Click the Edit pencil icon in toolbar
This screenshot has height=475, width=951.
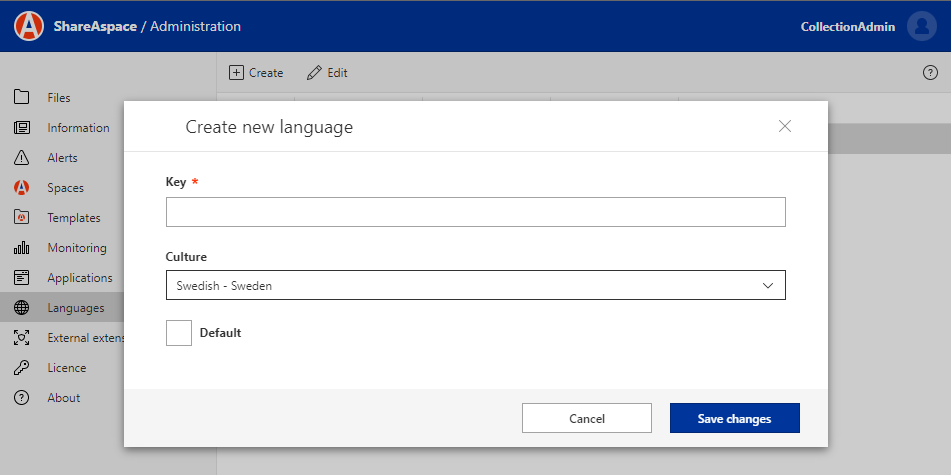click(x=314, y=73)
